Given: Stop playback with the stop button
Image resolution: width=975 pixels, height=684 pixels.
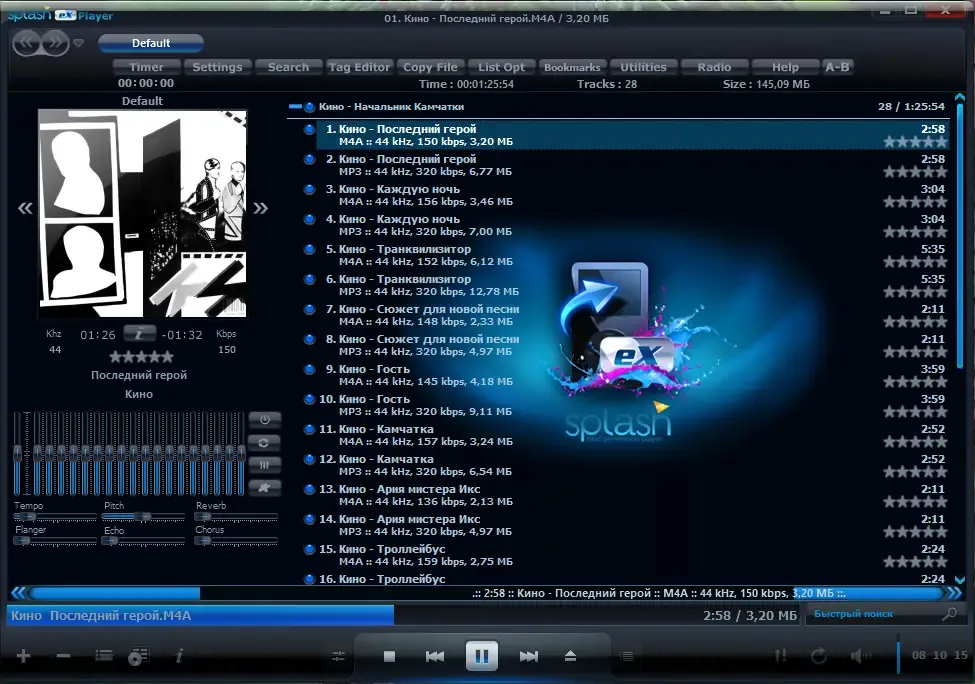Looking at the screenshot, I should pyautogui.click(x=389, y=656).
